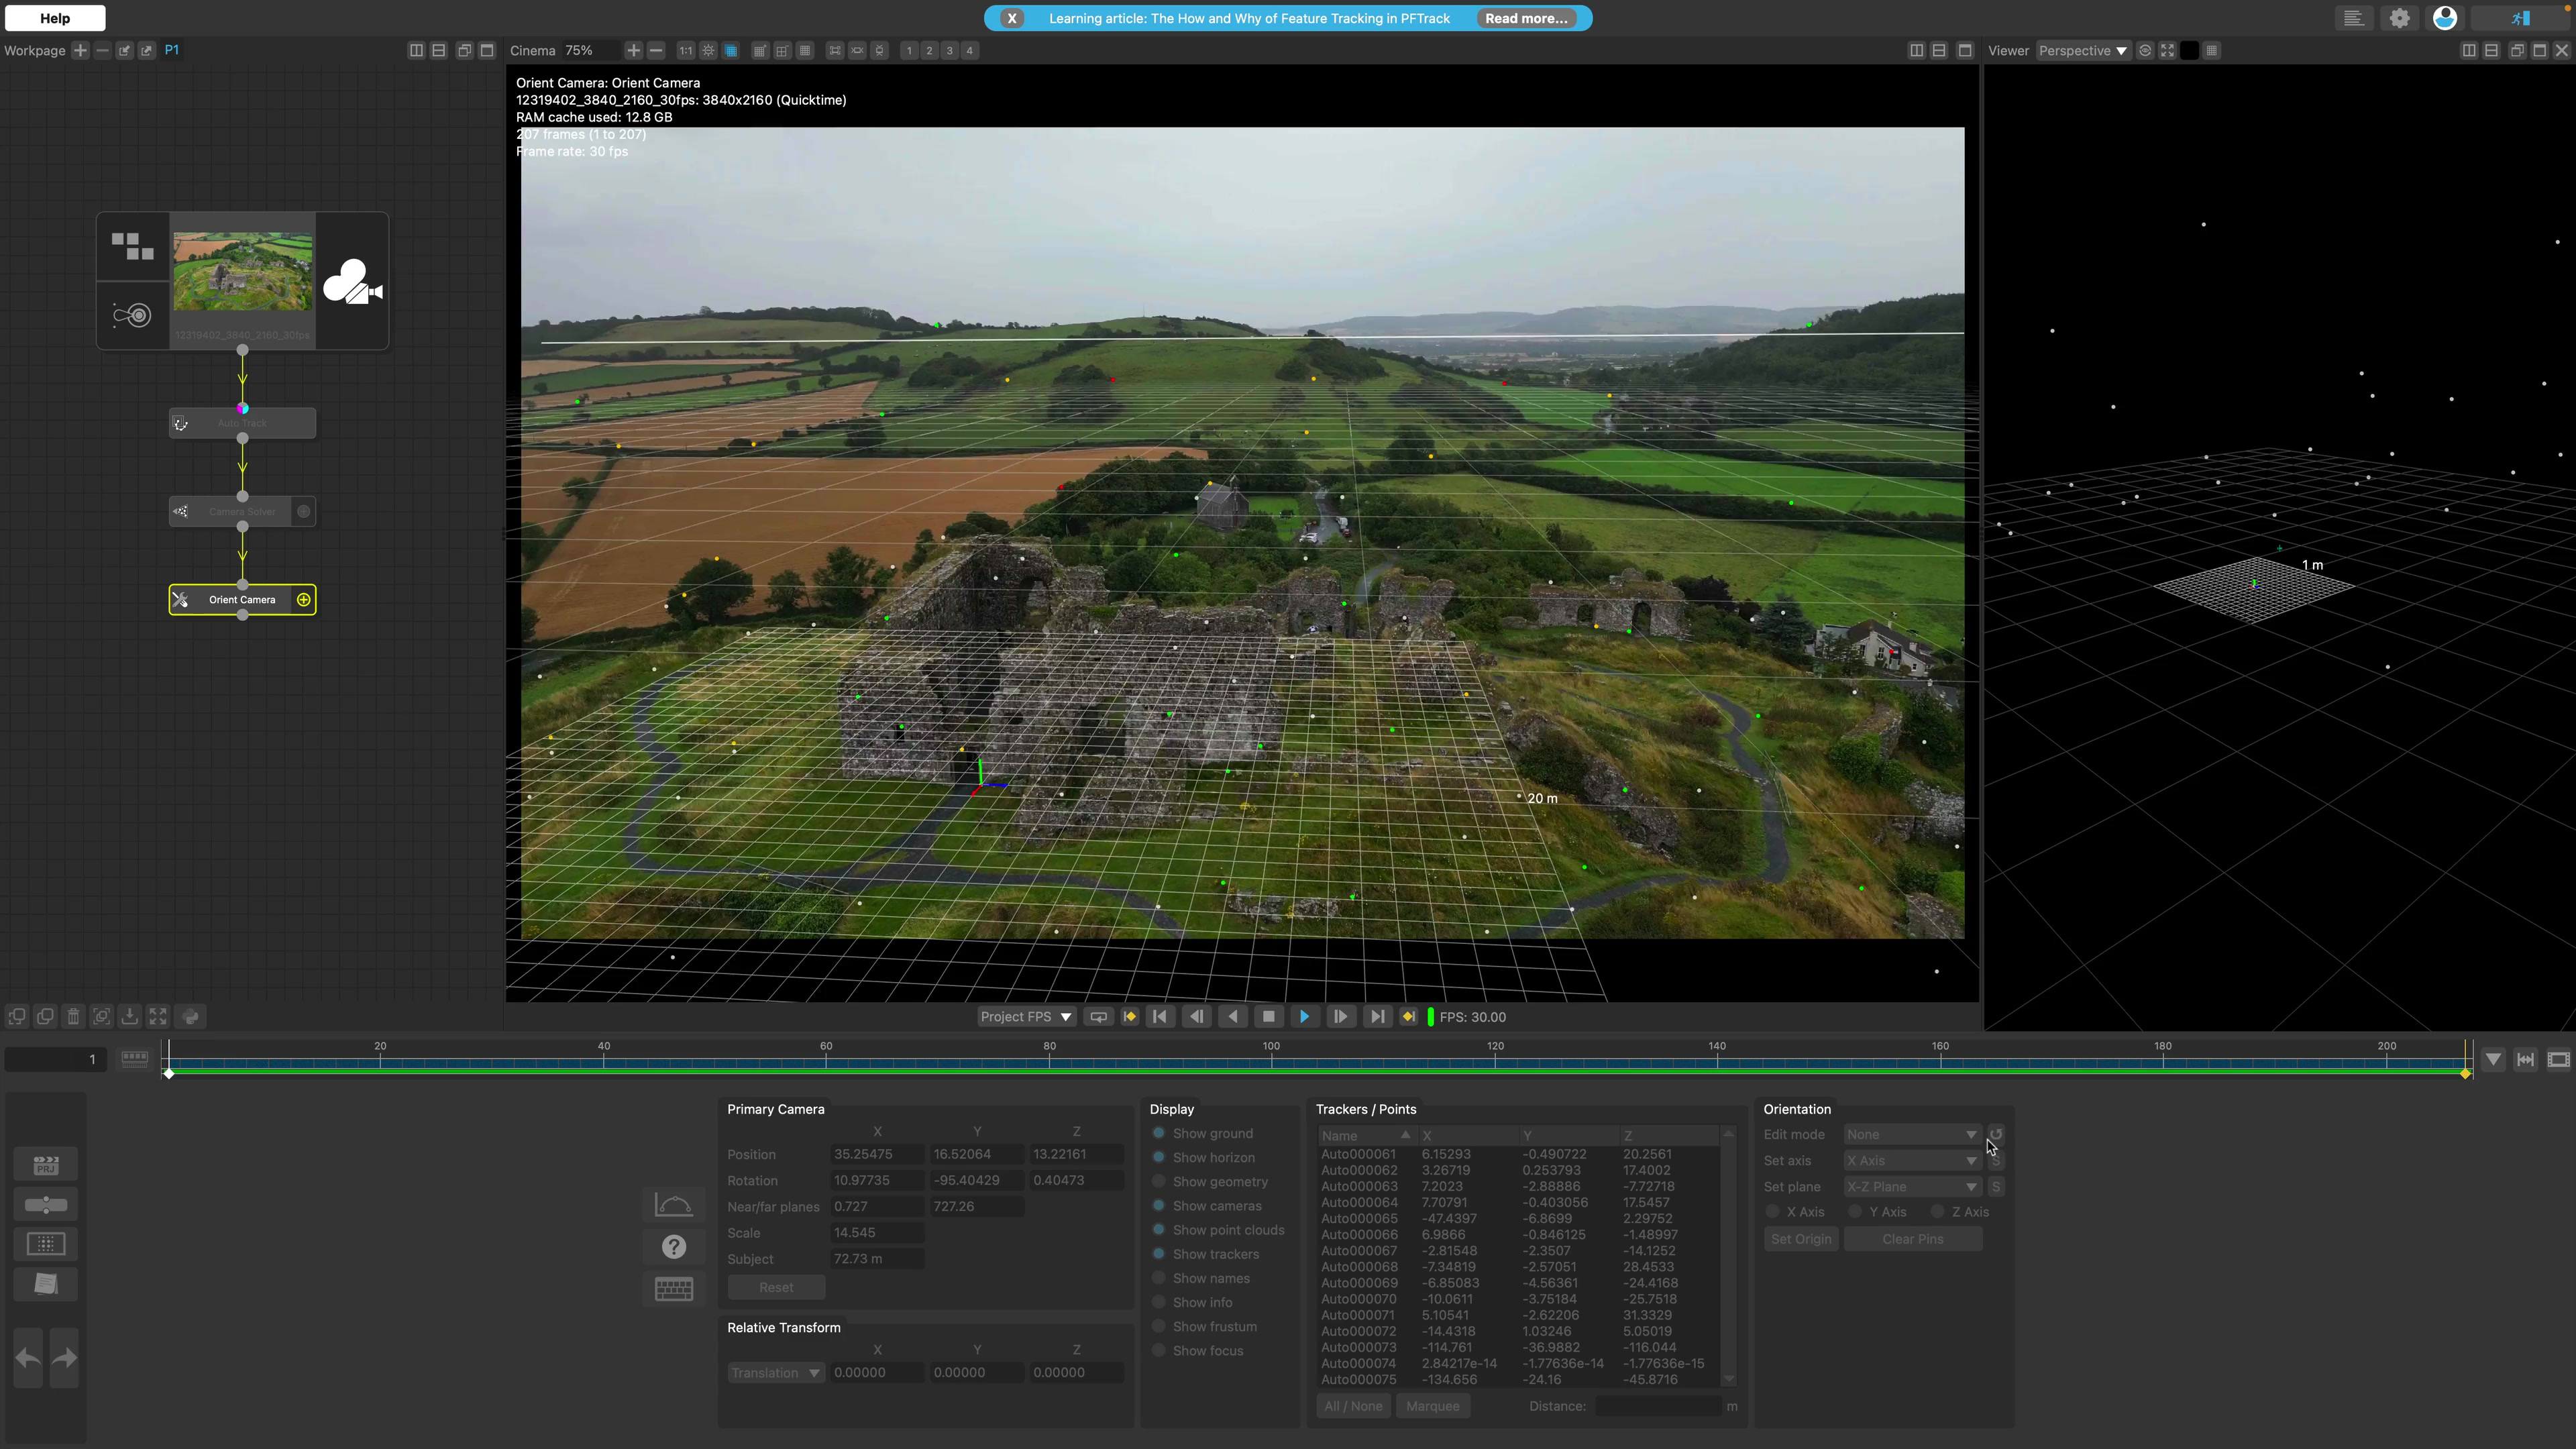This screenshot has width=2576, height=1449.
Task: Click the undo left arrow icon
Action: click(28, 1358)
